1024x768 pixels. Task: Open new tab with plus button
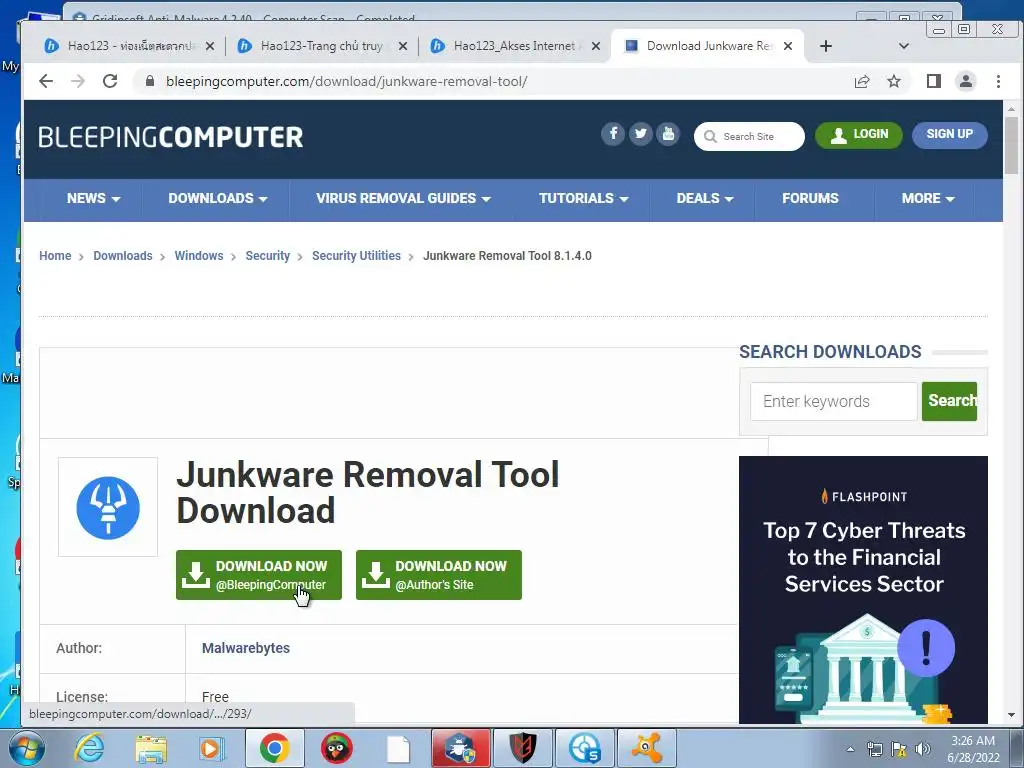[825, 46]
